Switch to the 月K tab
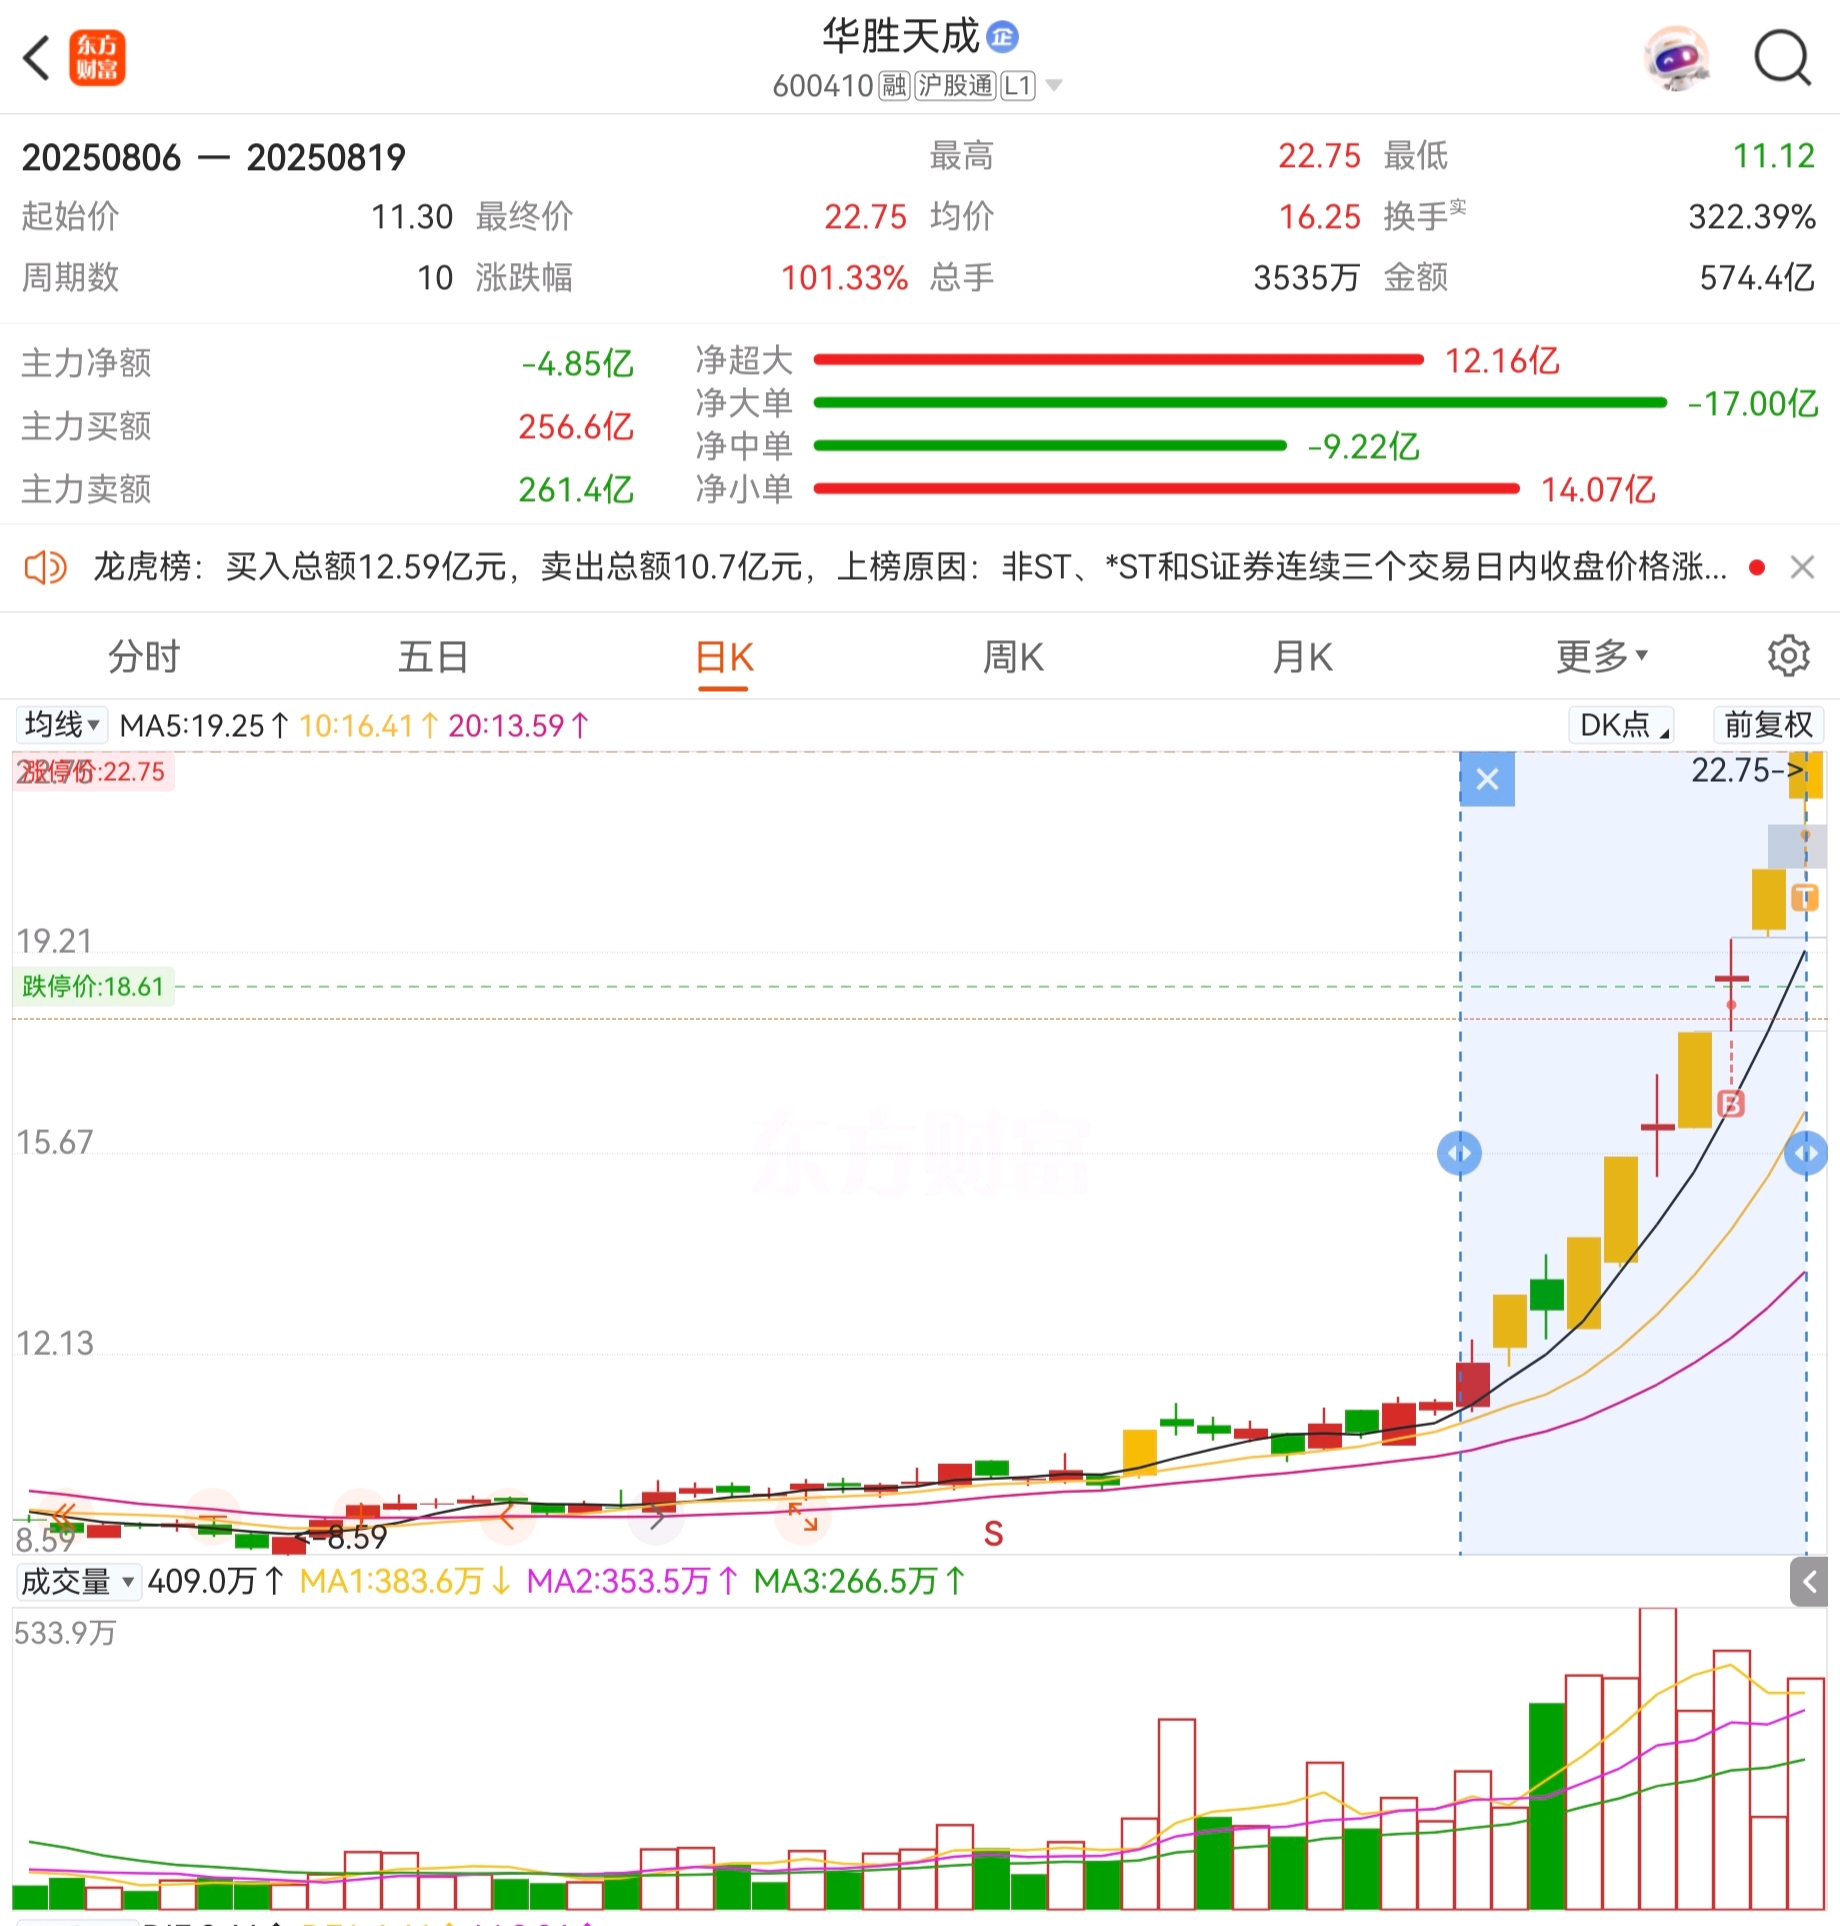The height and width of the screenshot is (1926, 1840). 1303,657
